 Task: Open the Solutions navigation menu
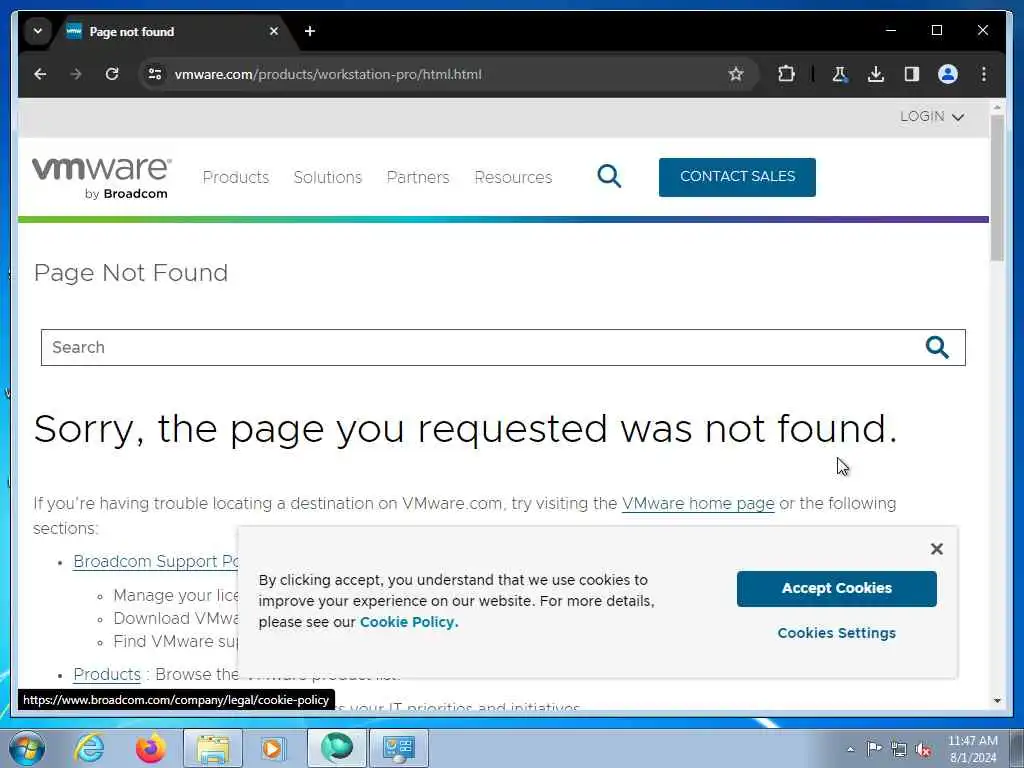[327, 177]
